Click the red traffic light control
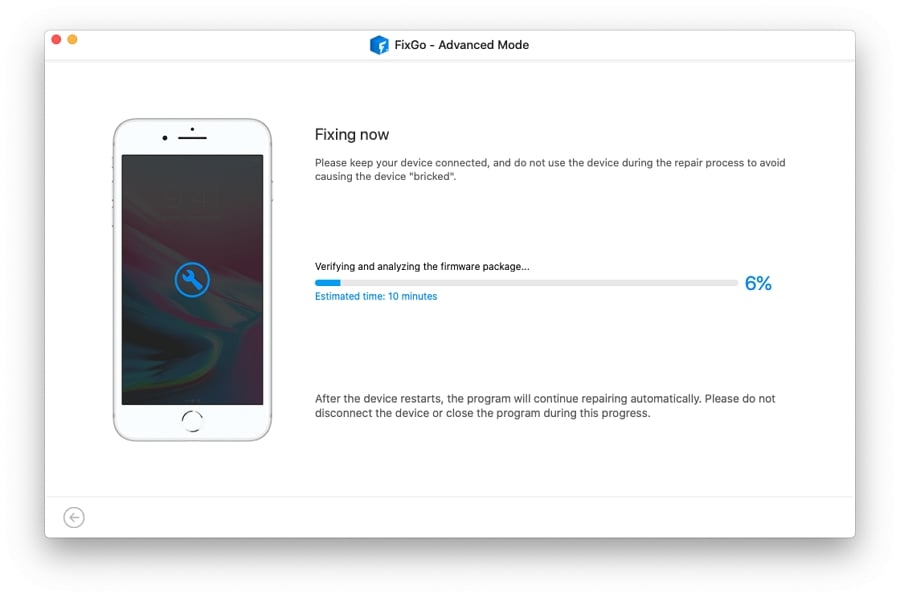 point(57,39)
